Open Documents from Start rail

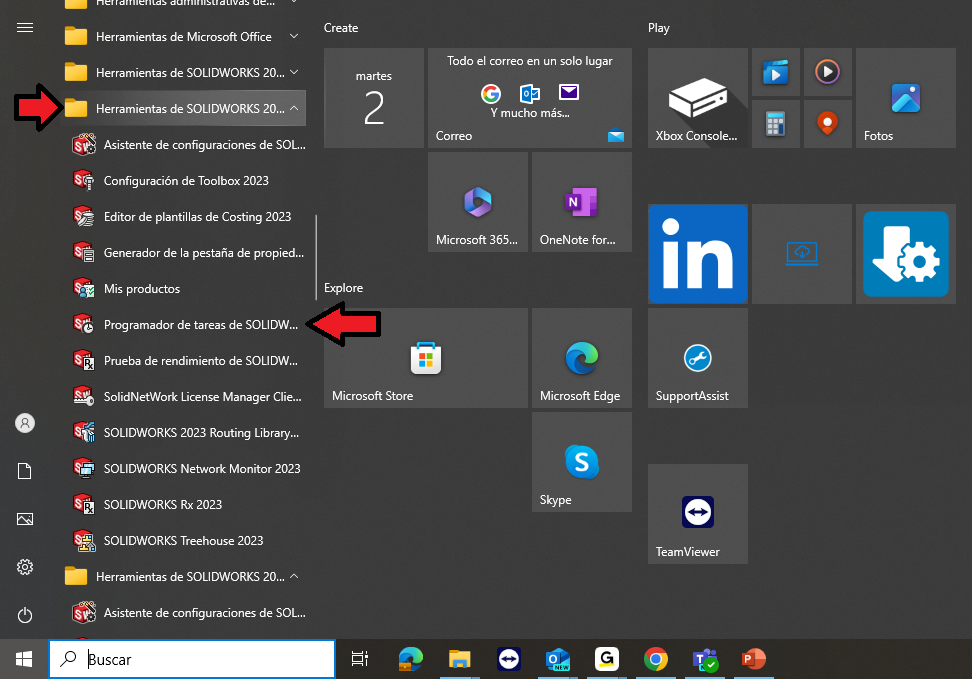[x=25, y=471]
